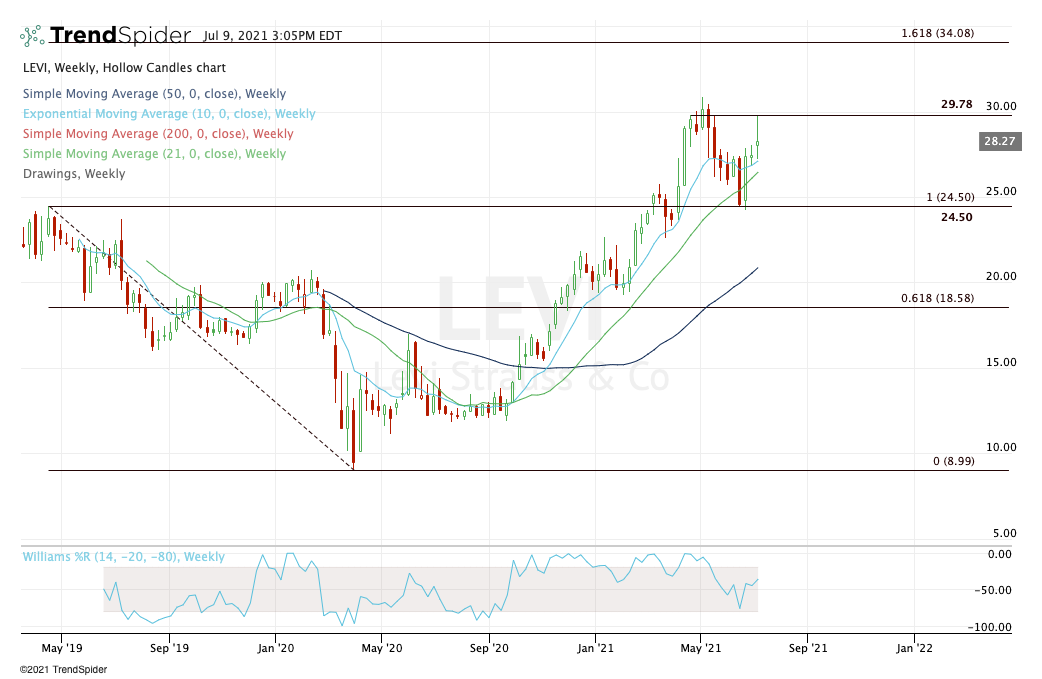Click the 1.618 (34.08) Fibonacci label
The image size is (1042, 679).
coord(938,33)
